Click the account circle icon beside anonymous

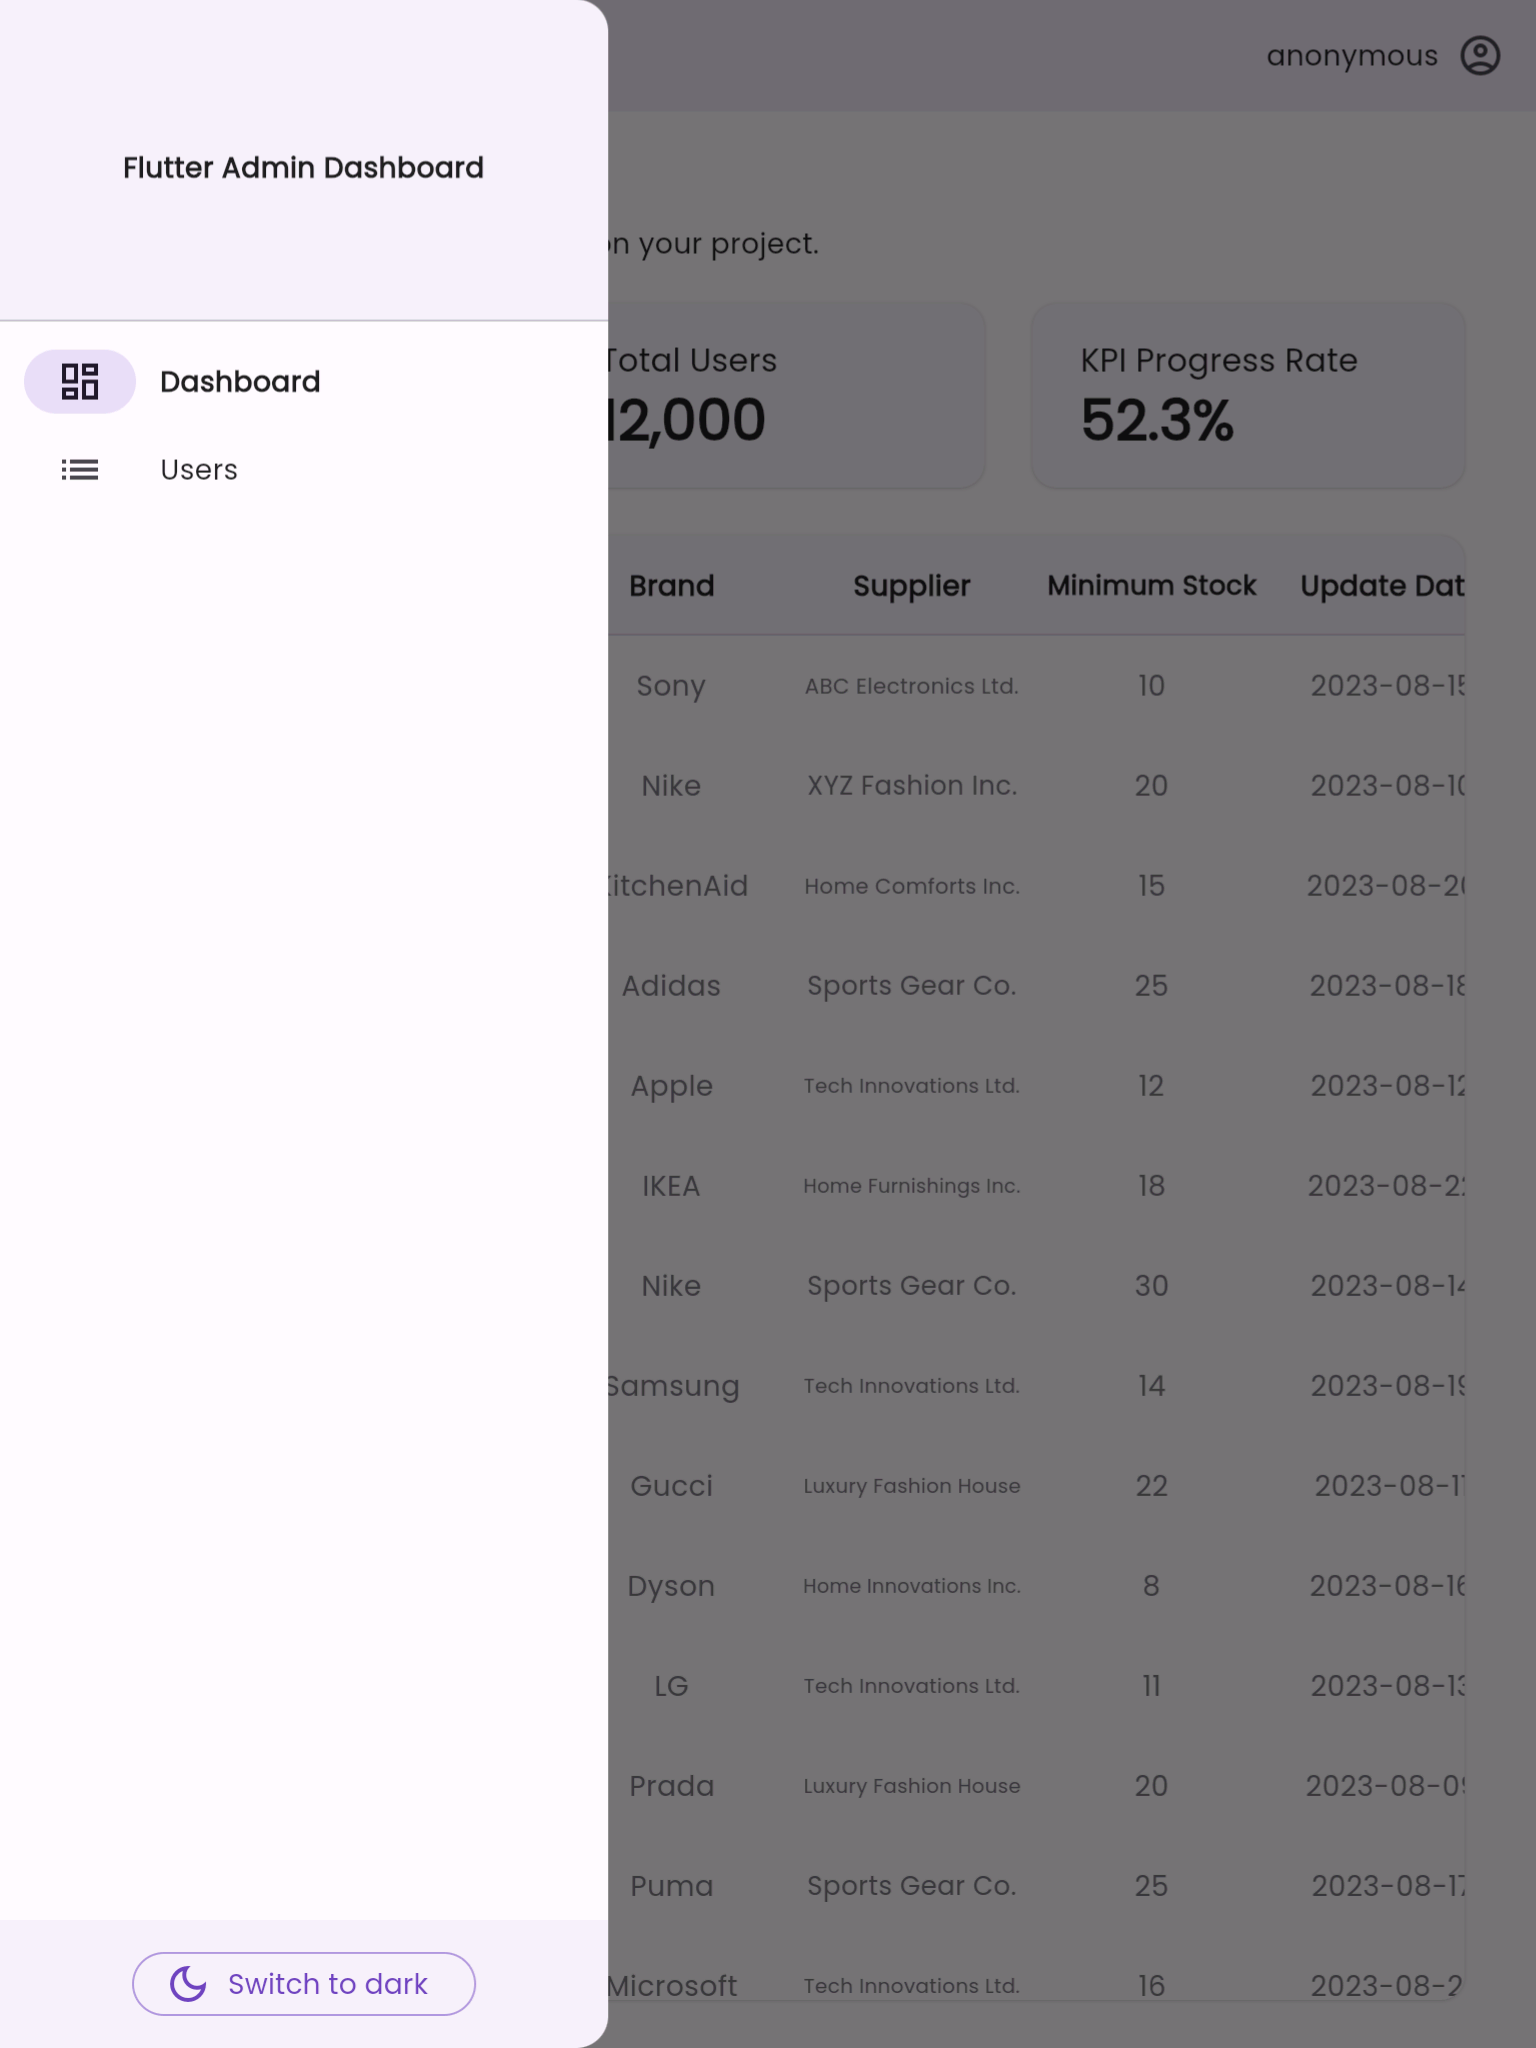tap(1480, 56)
